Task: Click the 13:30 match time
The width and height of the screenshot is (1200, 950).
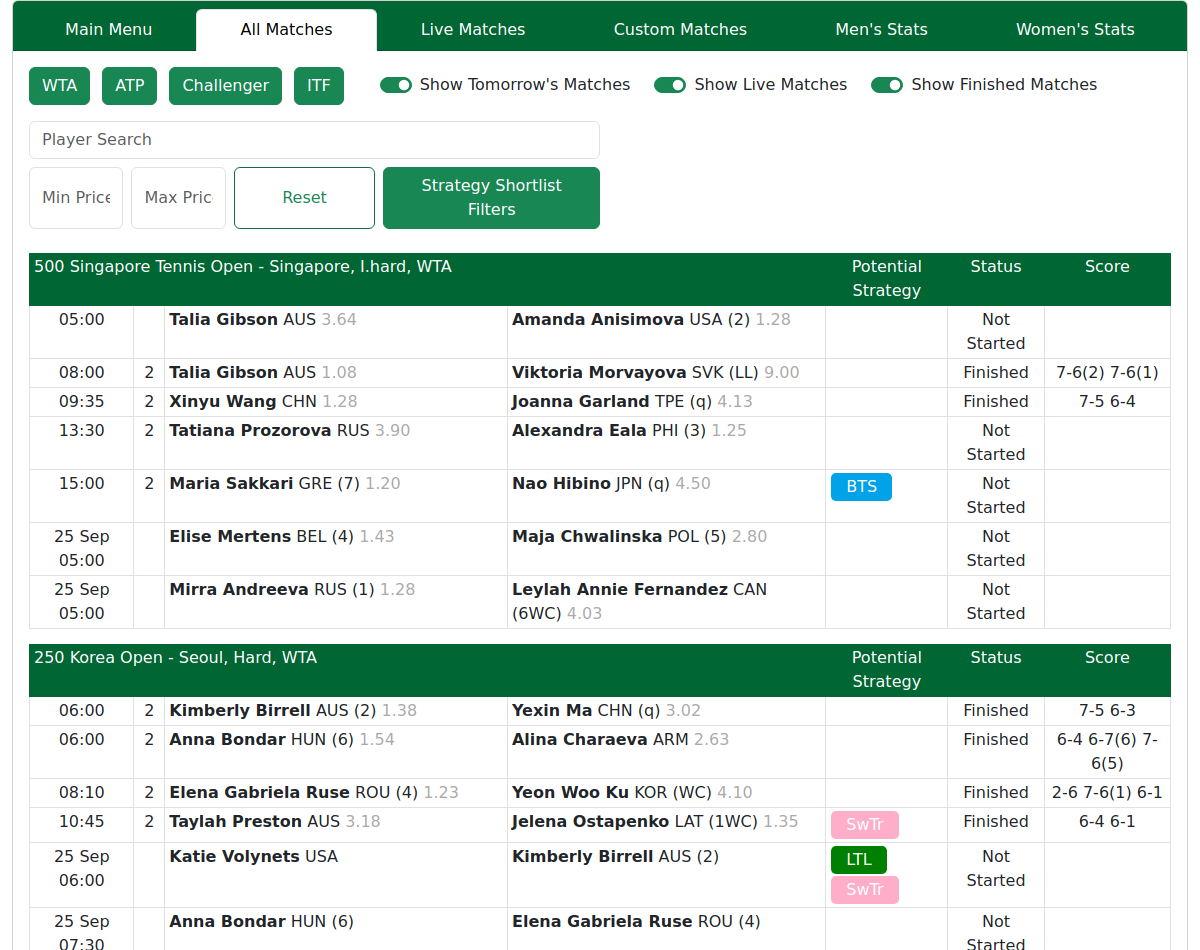Action: click(x=81, y=431)
